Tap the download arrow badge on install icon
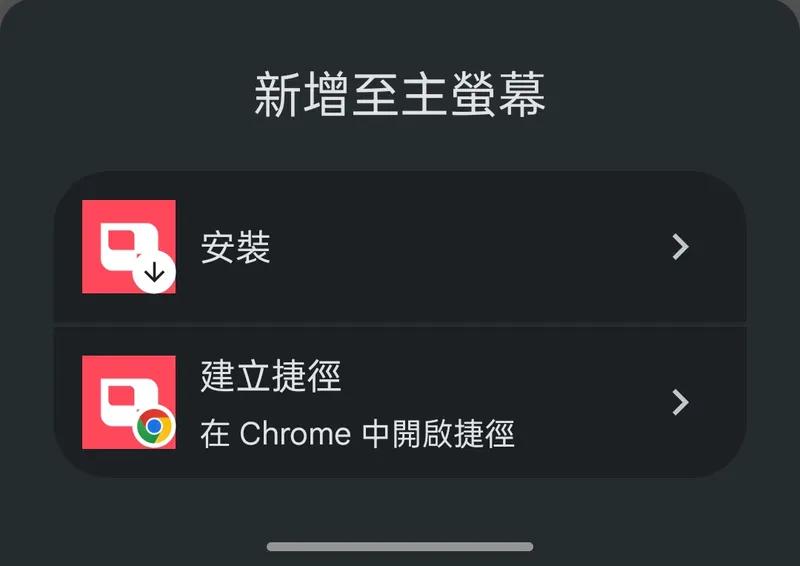This screenshot has width=800, height=566. pyautogui.click(x=154, y=273)
